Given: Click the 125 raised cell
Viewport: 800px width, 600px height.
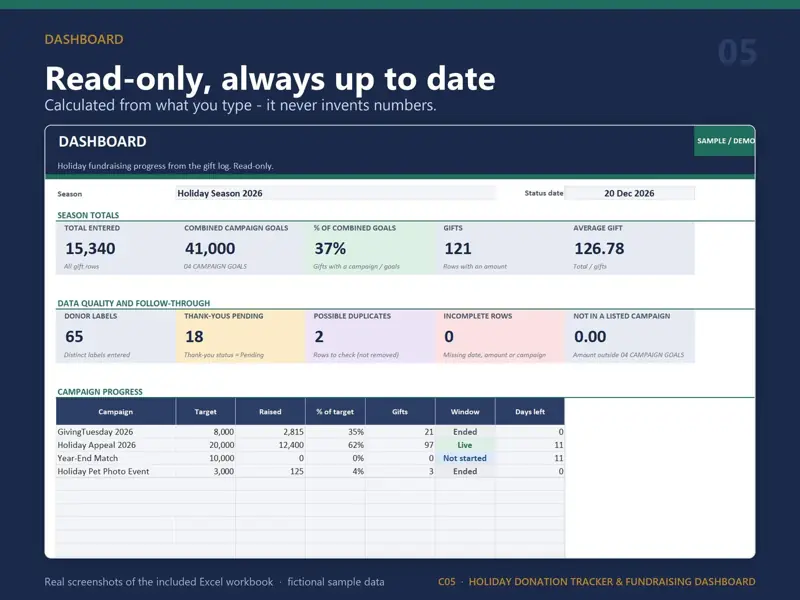Looking at the screenshot, I should point(270,471).
